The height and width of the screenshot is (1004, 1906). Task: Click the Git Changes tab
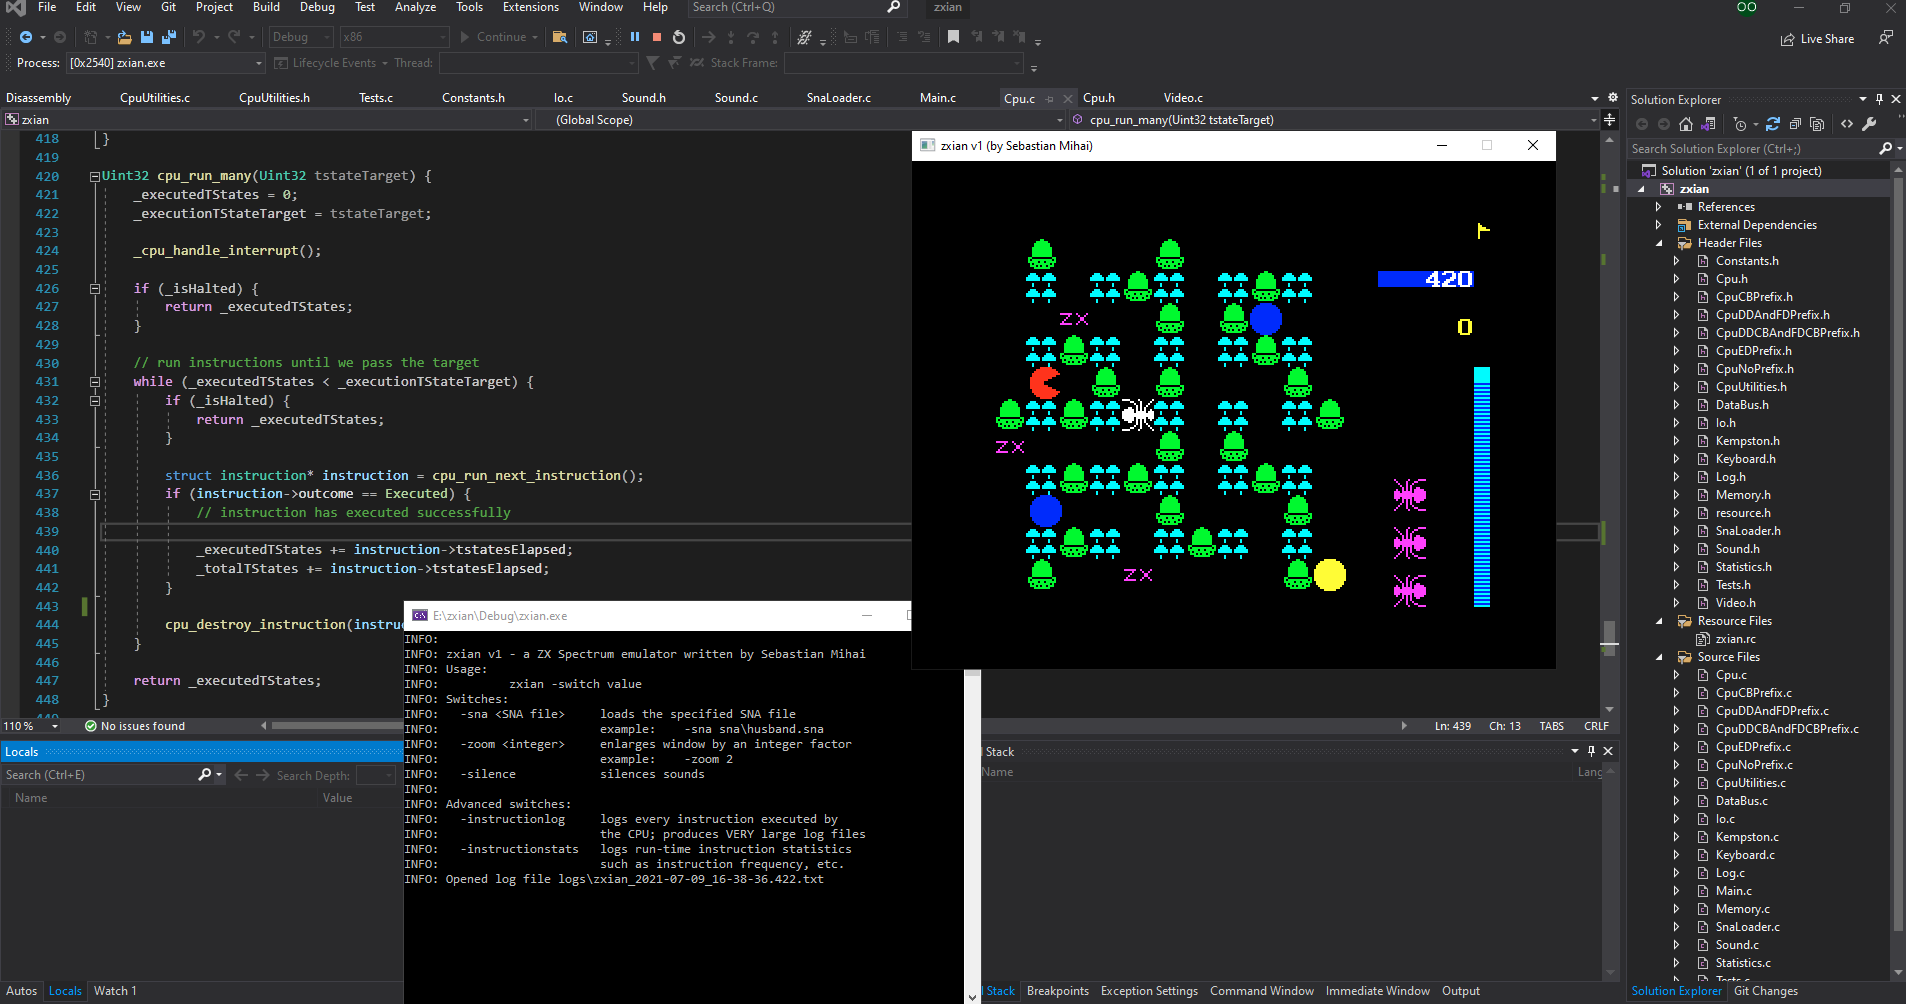tap(1765, 991)
